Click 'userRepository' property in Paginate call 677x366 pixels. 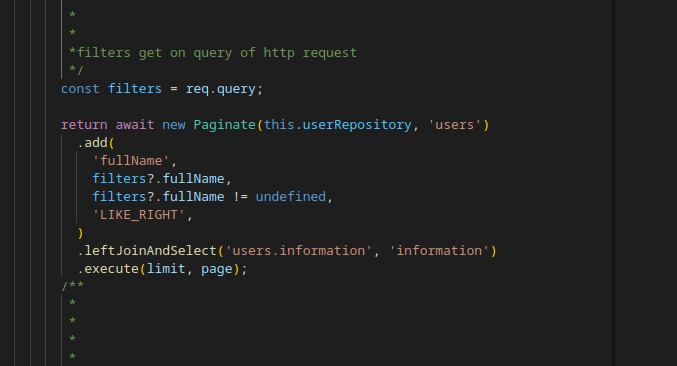(x=357, y=125)
